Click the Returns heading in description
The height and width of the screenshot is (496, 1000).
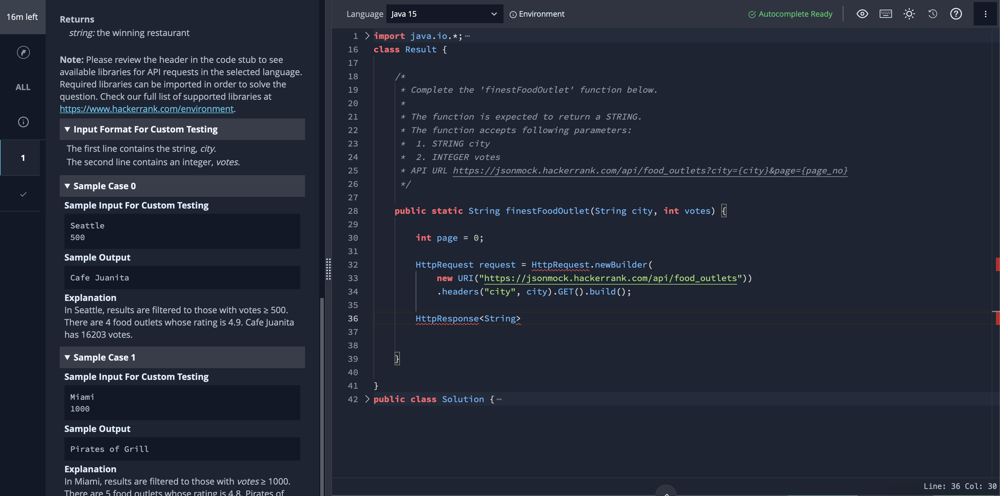pos(77,19)
